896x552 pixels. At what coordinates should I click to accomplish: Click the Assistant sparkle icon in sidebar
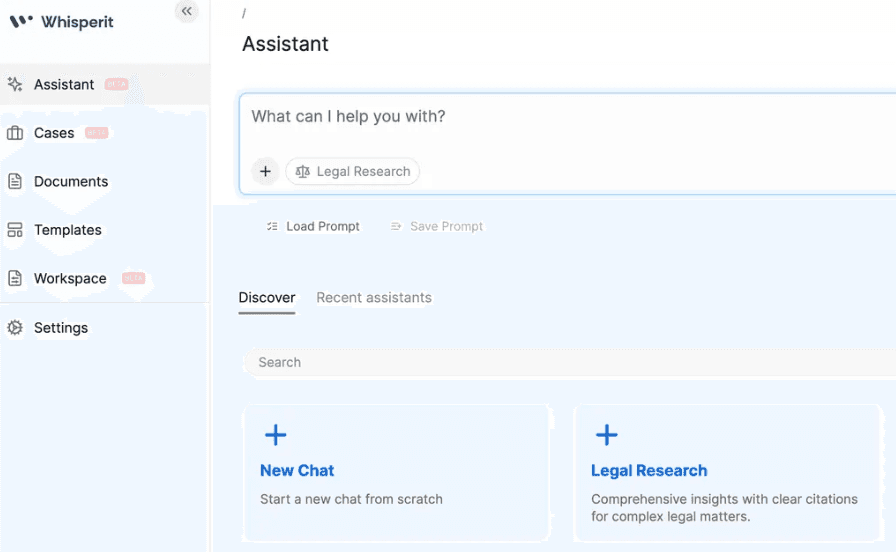coord(15,85)
